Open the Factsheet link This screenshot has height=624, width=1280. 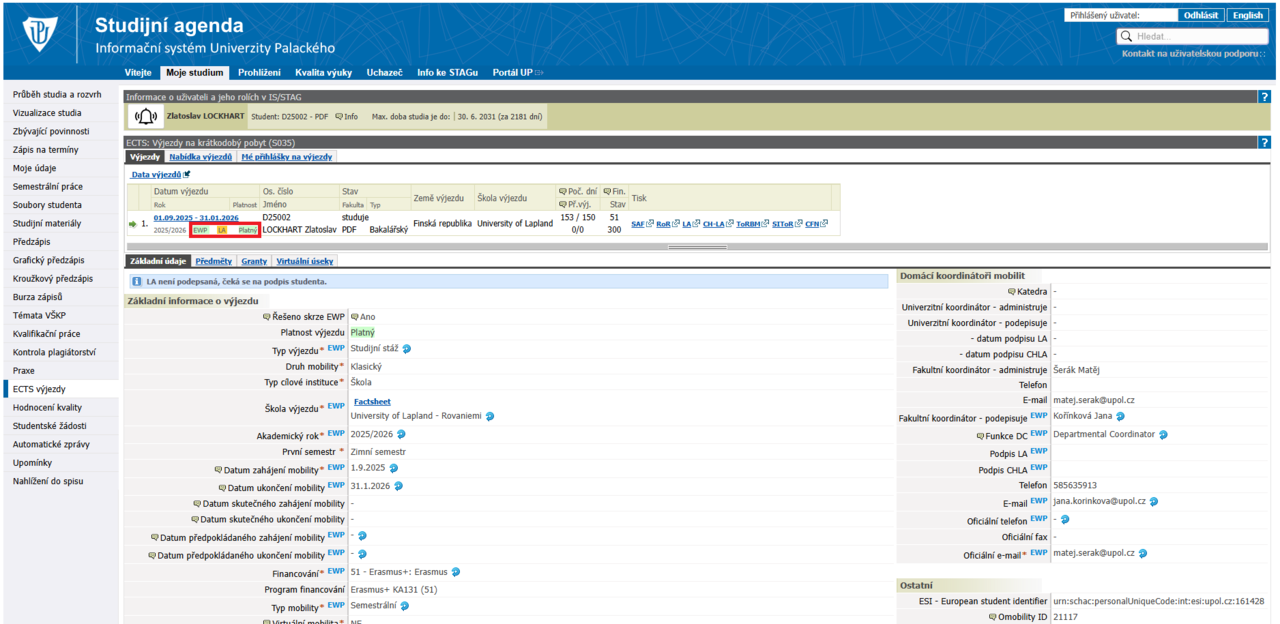tap(372, 402)
